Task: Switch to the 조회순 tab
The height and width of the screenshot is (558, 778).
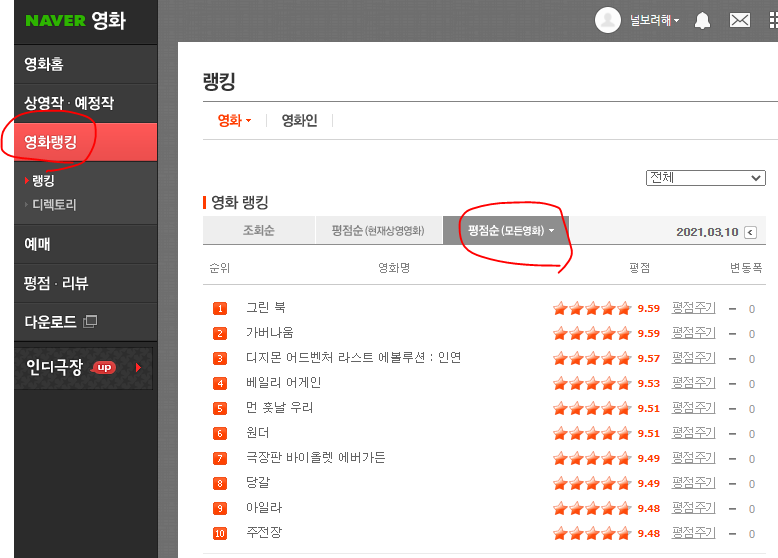Action: [x=259, y=230]
